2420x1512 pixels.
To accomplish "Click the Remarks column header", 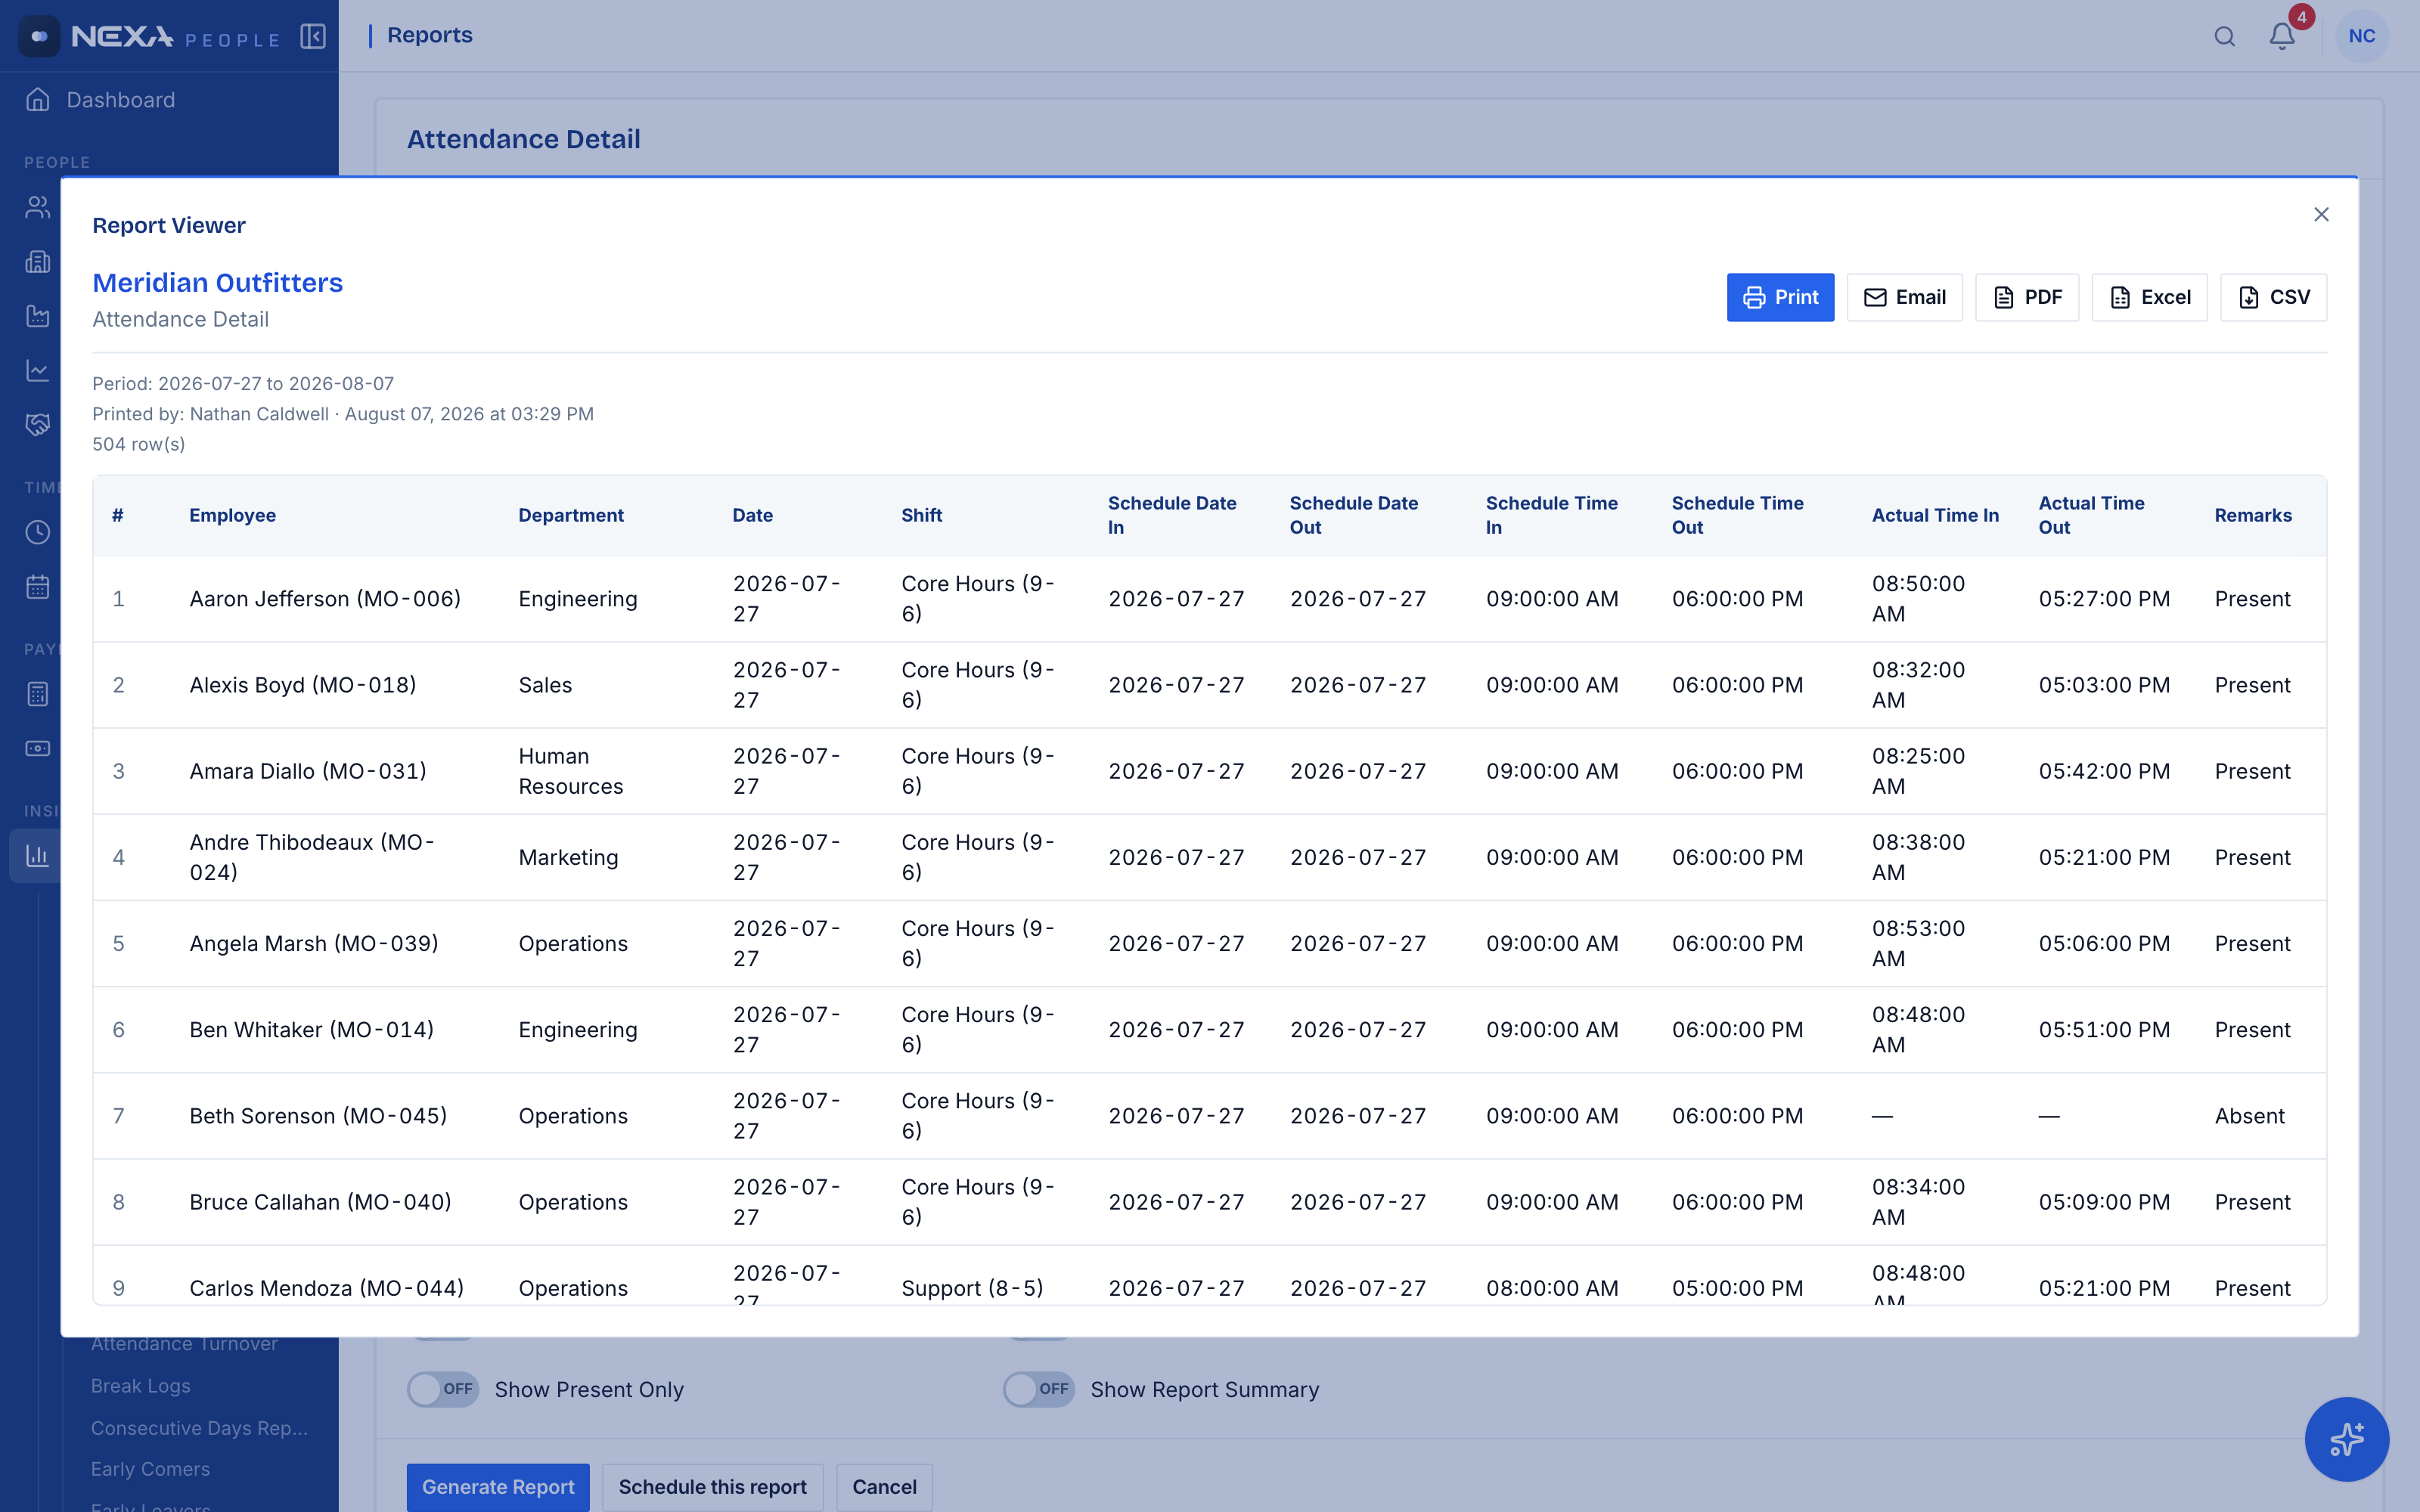I will click(x=2252, y=515).
